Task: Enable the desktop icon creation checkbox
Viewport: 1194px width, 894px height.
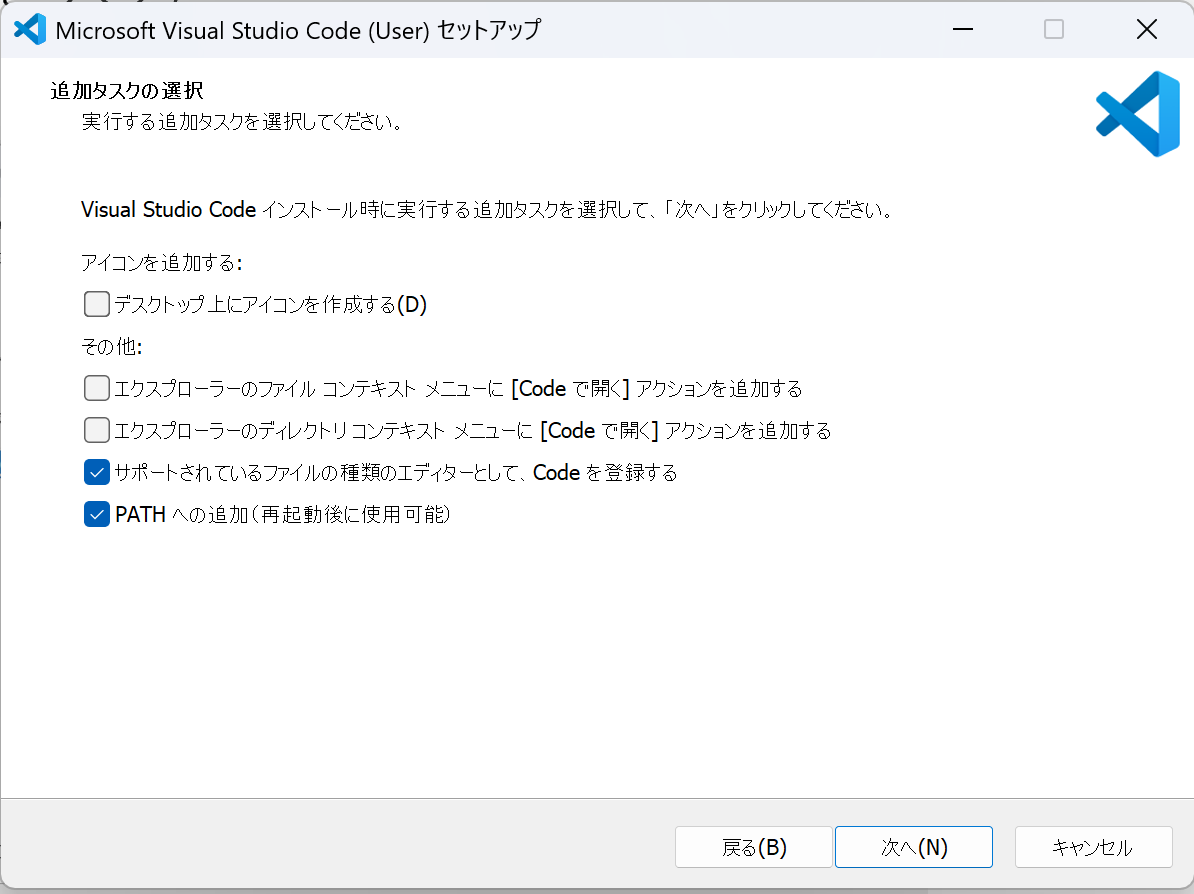Action: (x=97, y=305)
